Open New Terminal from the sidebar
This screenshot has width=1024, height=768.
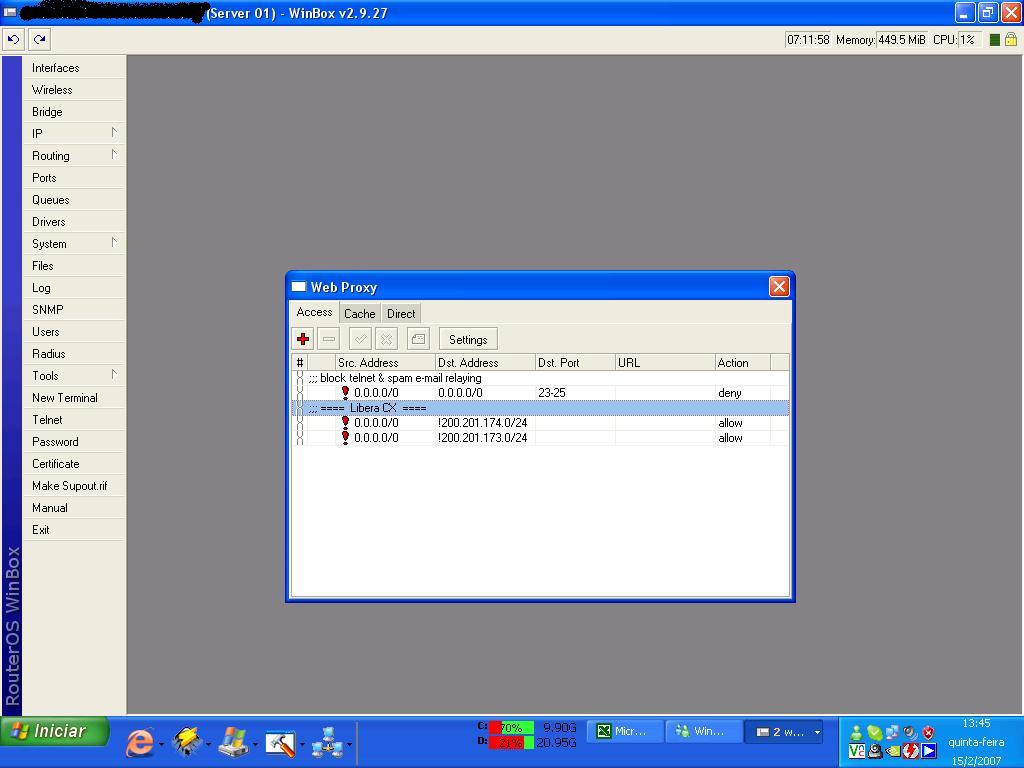pos(74,398)
